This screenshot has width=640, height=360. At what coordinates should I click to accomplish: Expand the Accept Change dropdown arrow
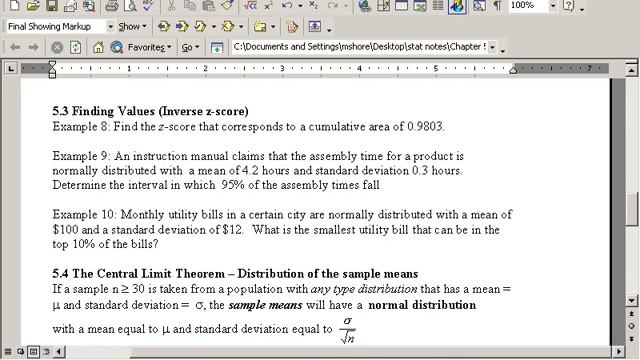pyautogui.click(x=213, y=27)
